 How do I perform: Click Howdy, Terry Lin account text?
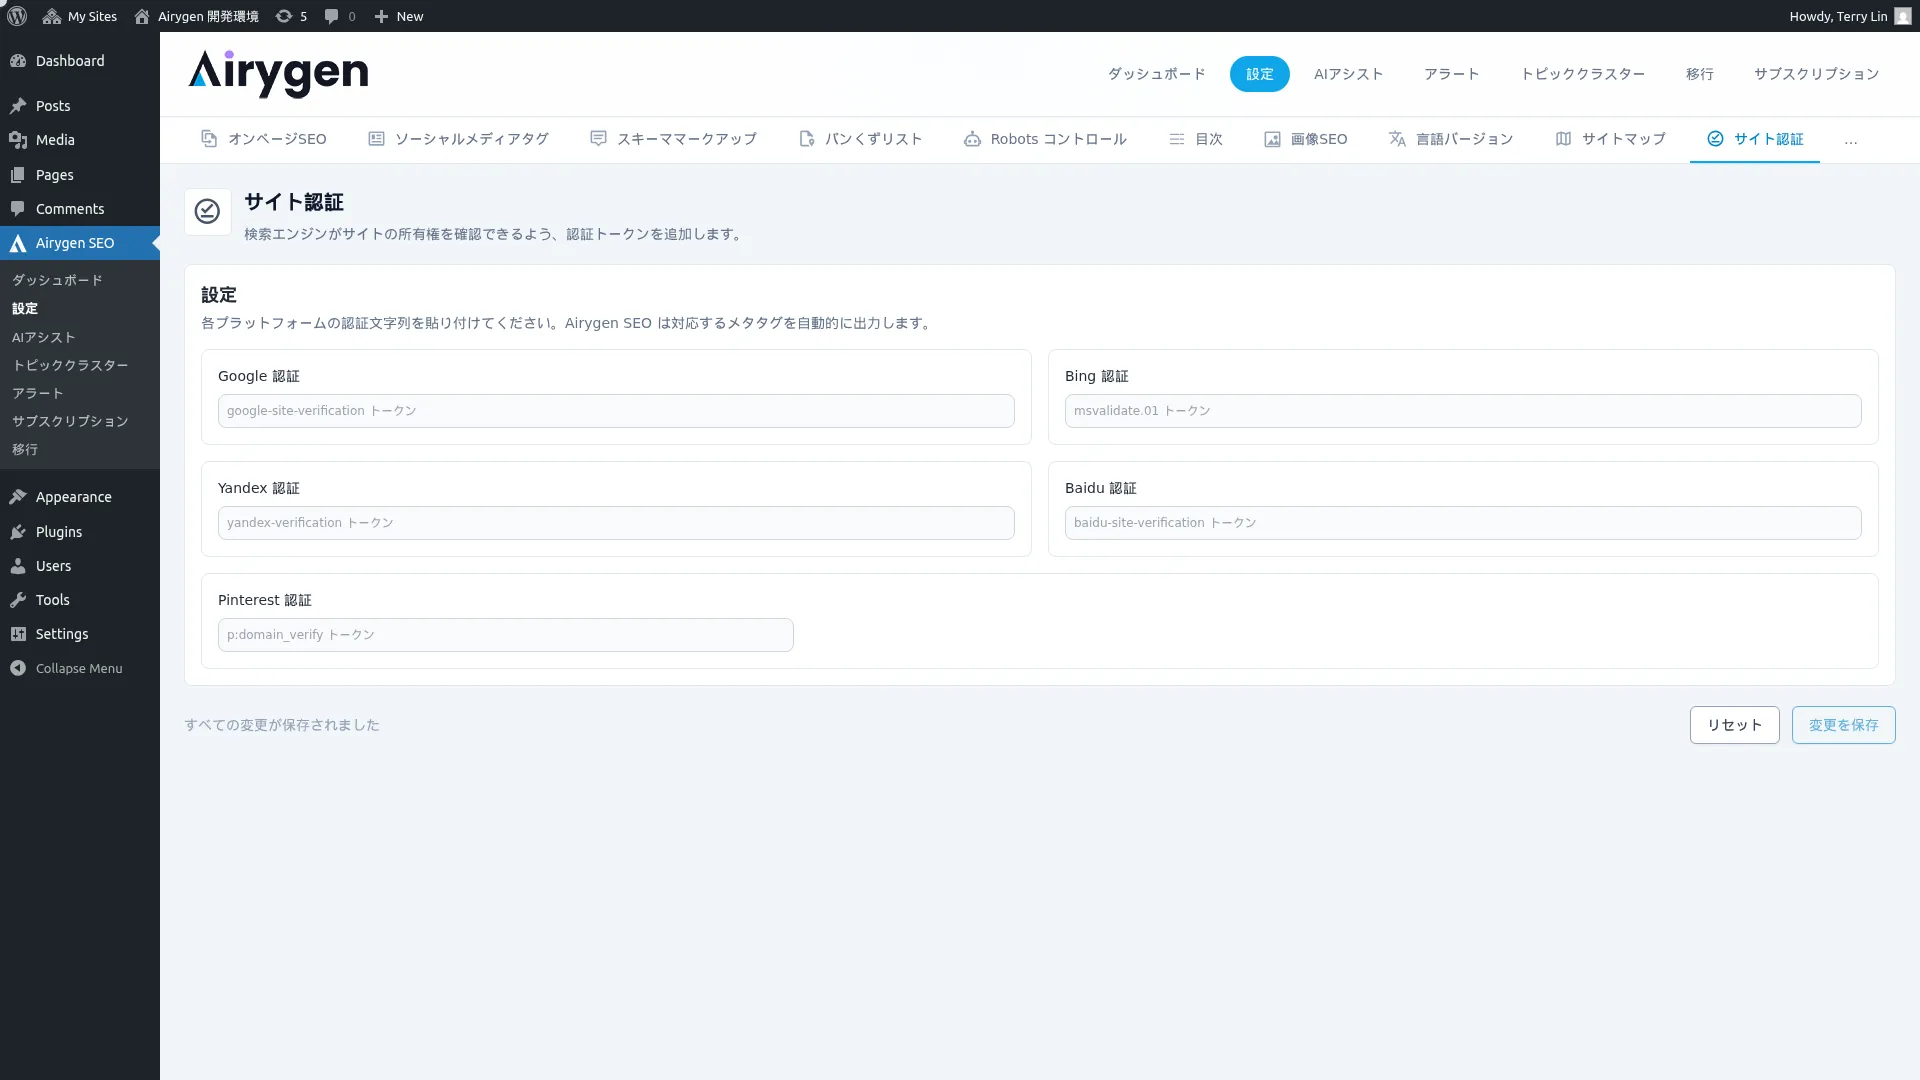(x=1838, y=16)
